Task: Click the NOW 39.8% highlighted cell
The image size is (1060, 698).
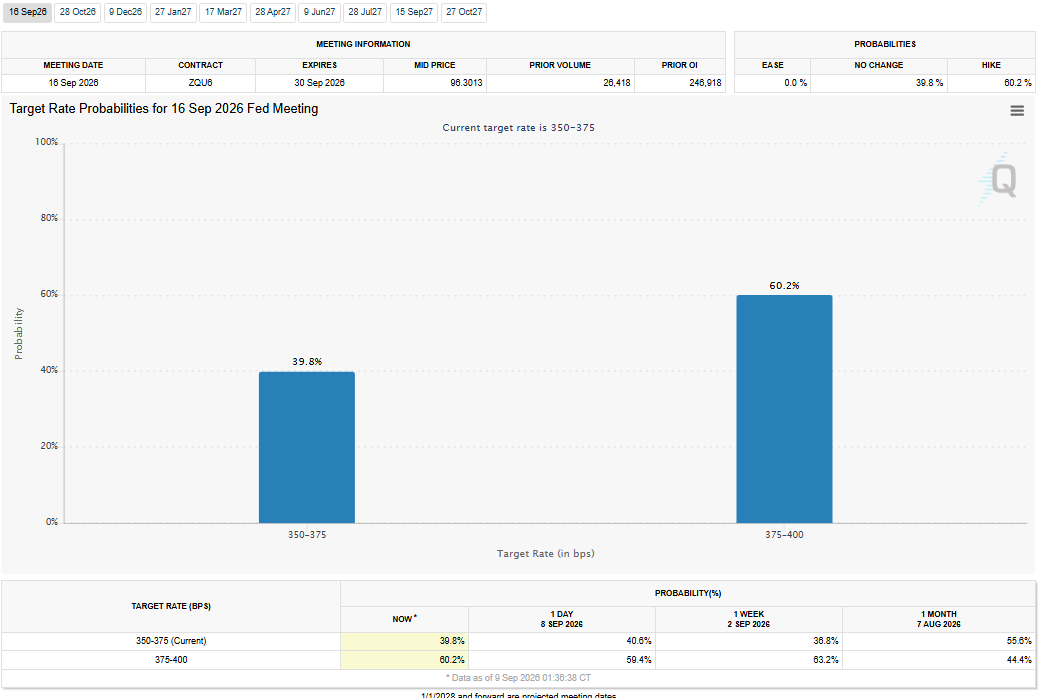Action: point(404,641)
